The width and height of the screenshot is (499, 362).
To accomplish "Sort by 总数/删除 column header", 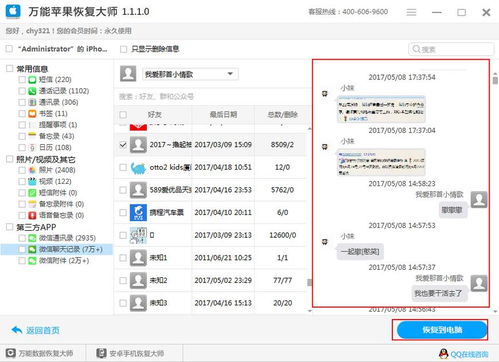I will pos(282,115).
